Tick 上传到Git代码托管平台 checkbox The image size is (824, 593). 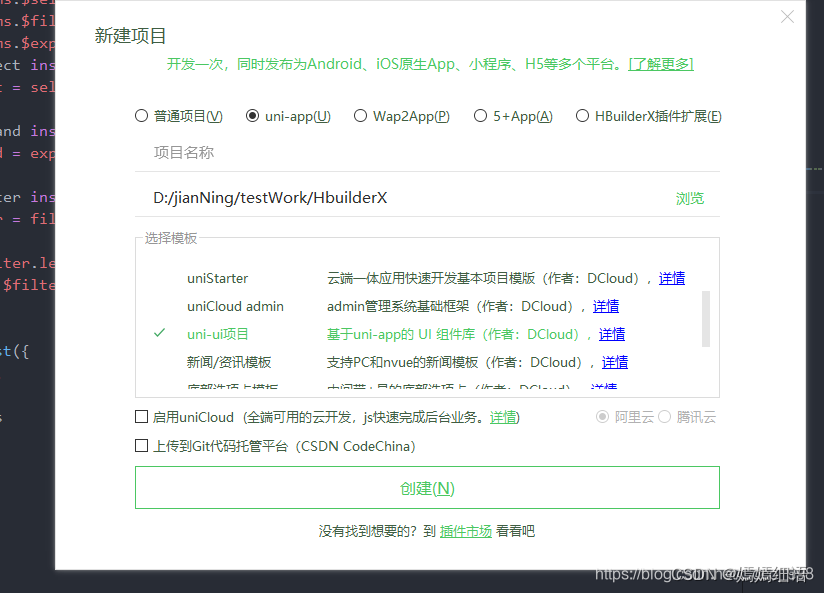point(141,446)
